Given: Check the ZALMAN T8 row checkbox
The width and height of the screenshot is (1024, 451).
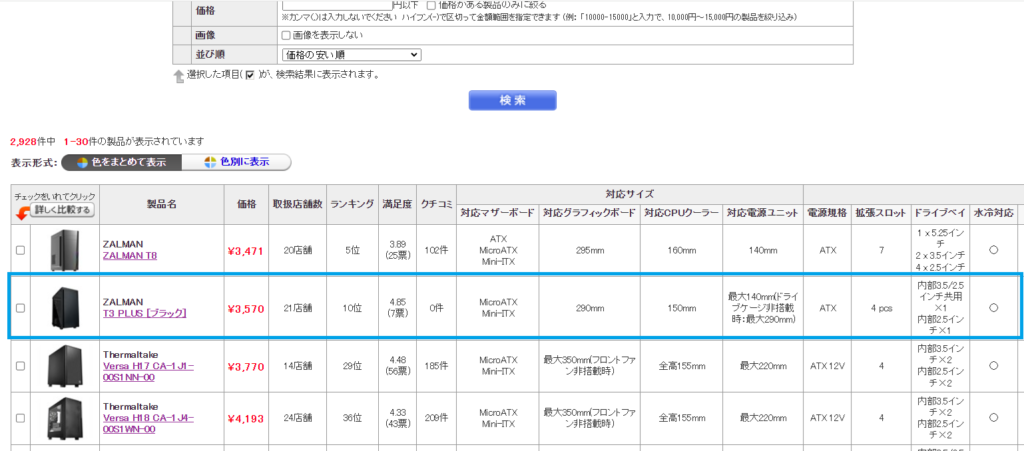Looking at the screenshot, I should point(20,250).
